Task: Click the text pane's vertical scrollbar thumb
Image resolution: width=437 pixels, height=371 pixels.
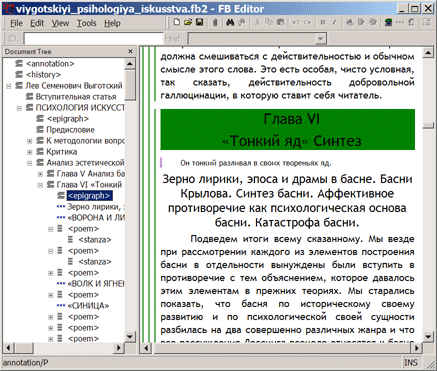Action: click(428, 125)
